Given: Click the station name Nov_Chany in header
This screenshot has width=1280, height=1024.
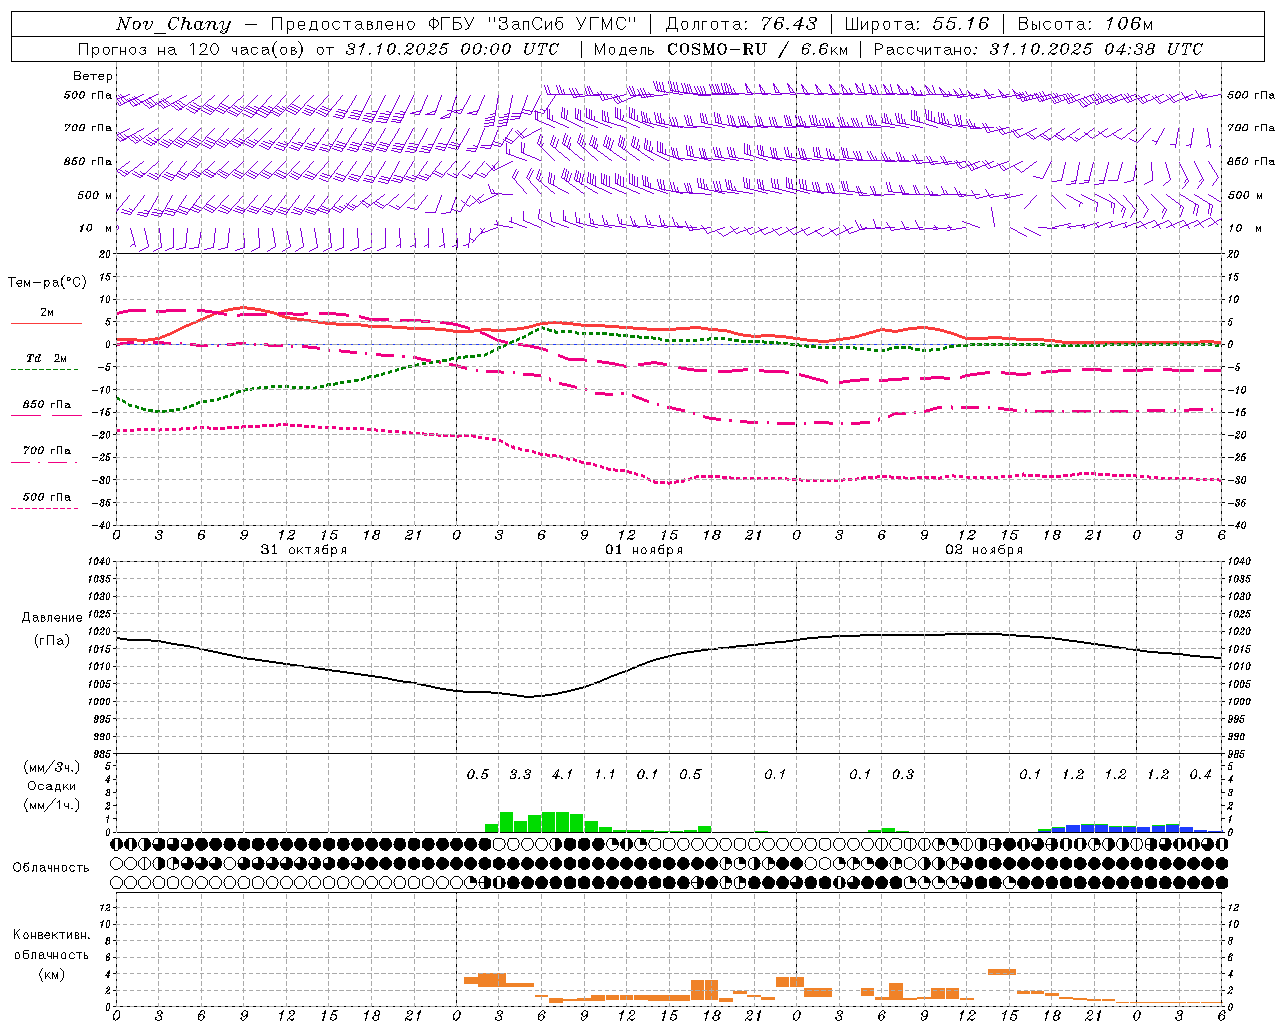Looking at the screenshot, I should pos(173,24).
